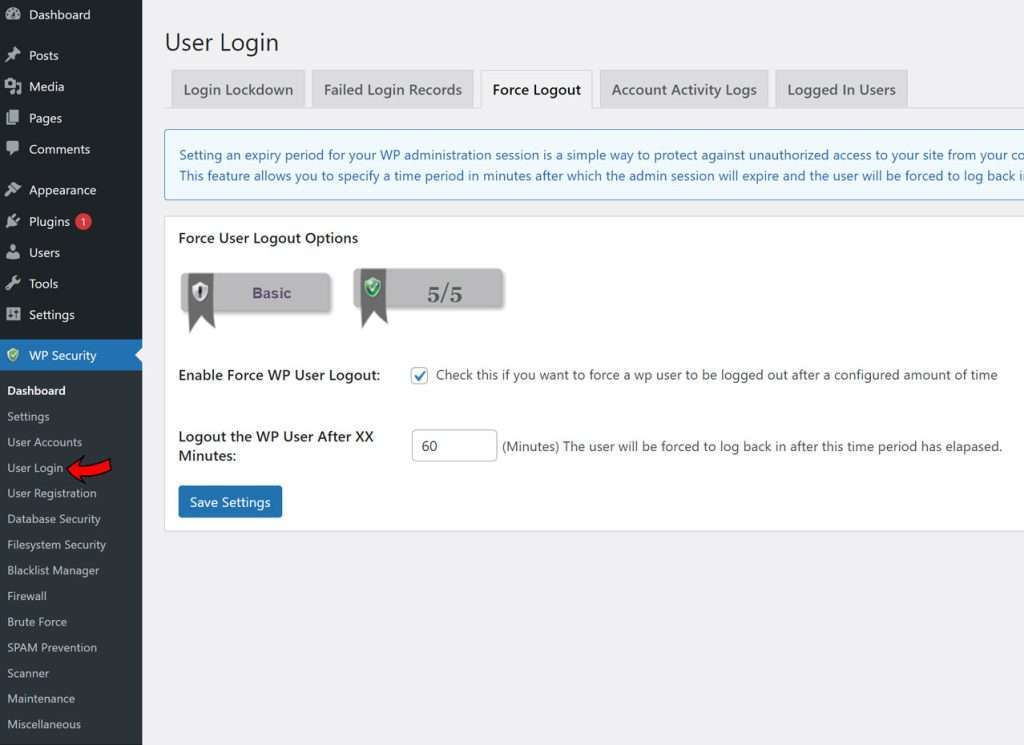Click the Comments speech bubble icon

coord(12,148)
